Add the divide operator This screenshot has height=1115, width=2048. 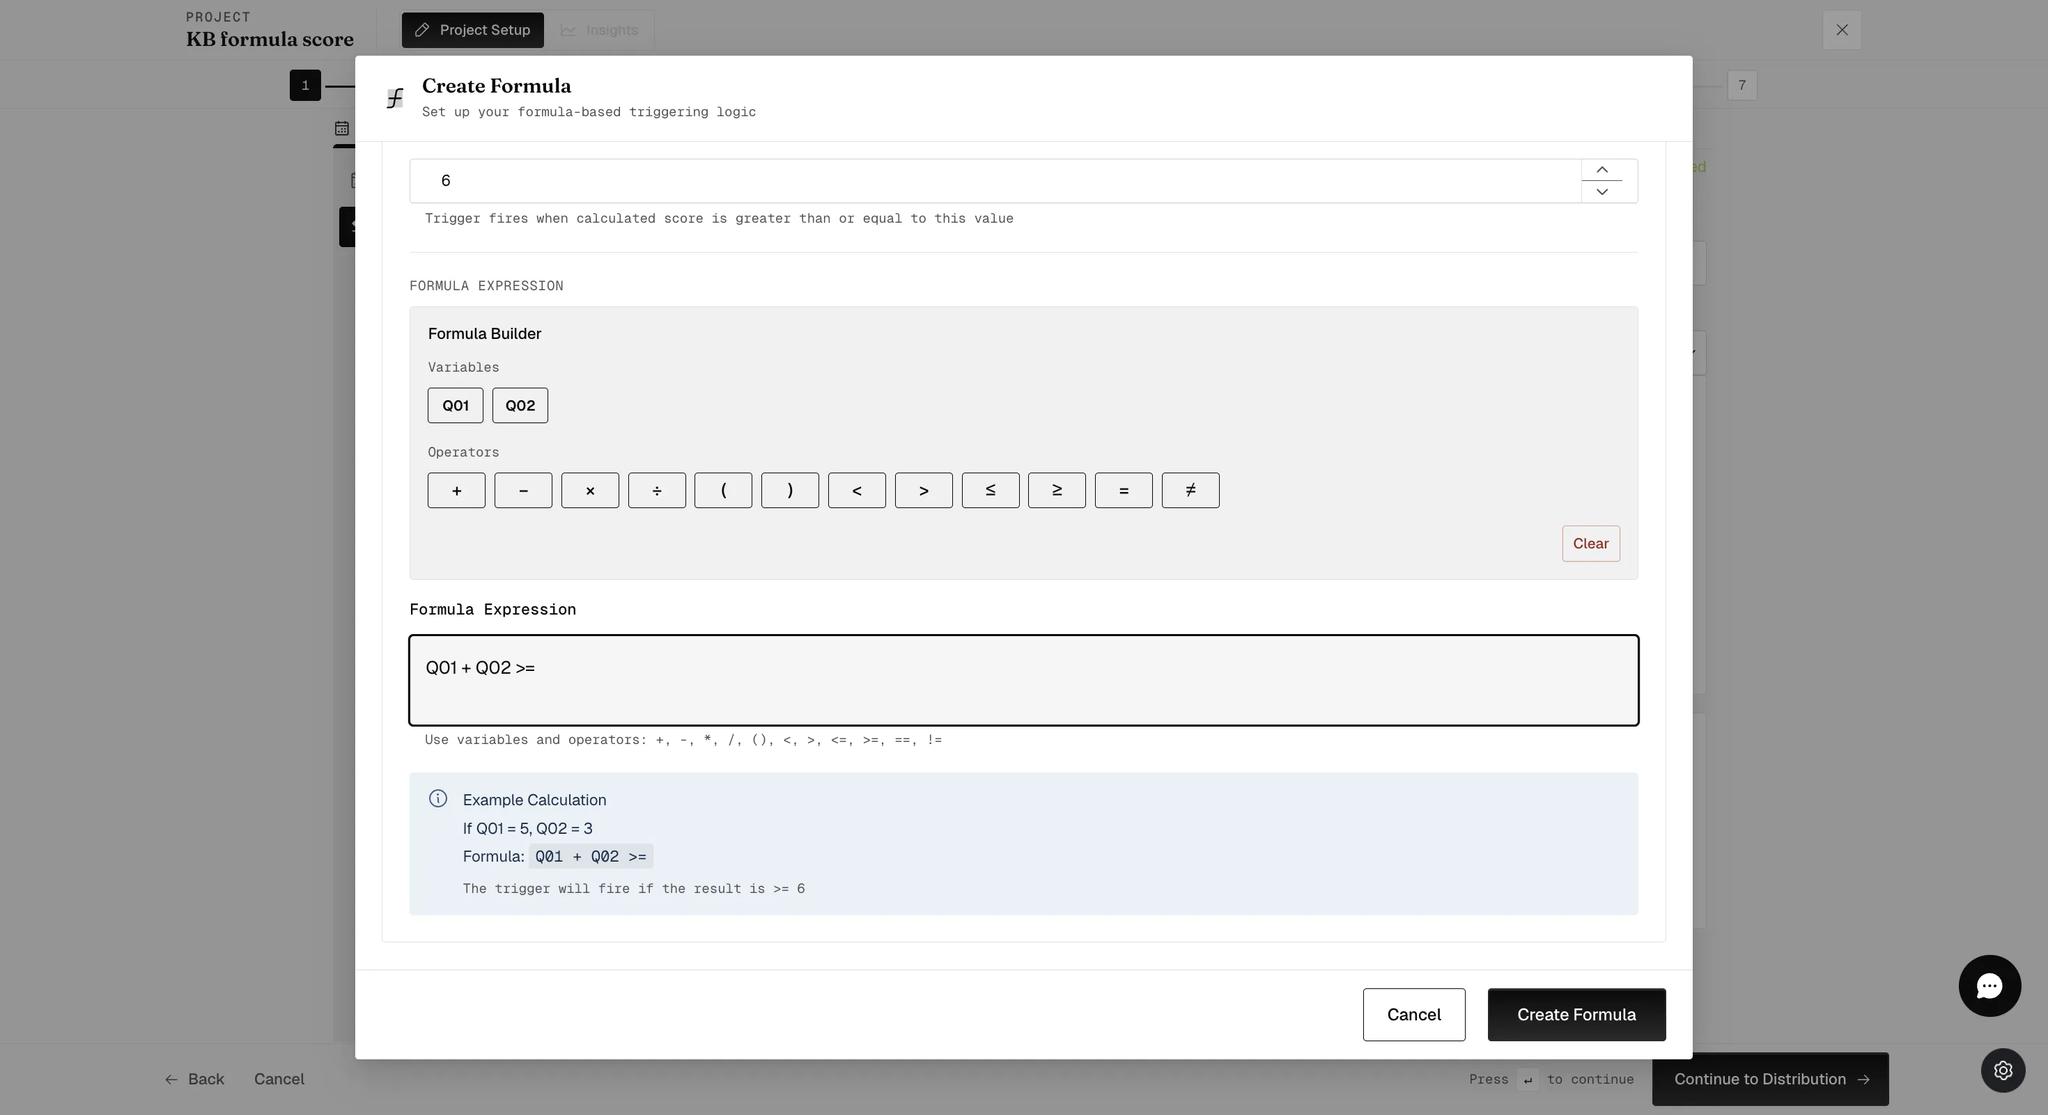pyautogui.click(x=657, y=490)
